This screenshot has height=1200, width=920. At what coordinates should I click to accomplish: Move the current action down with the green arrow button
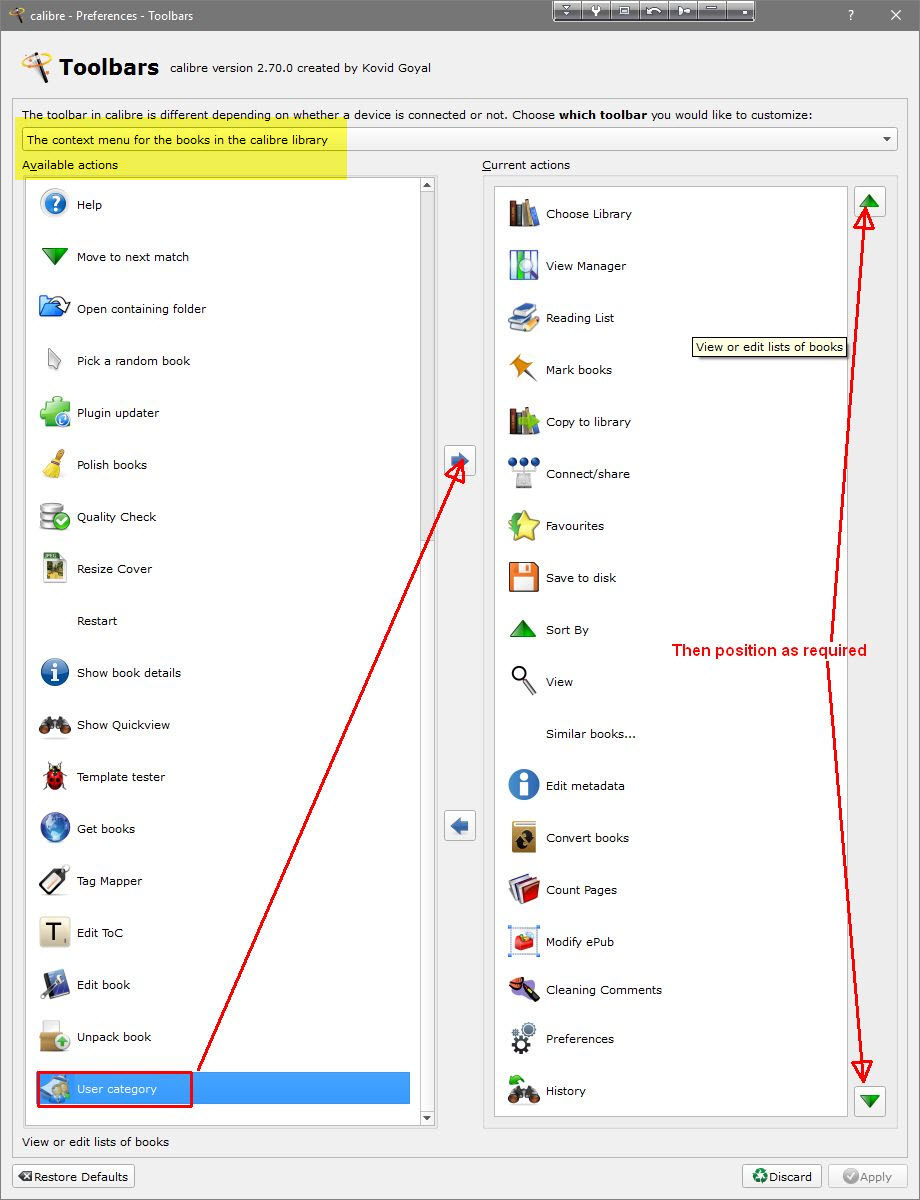870,1101
